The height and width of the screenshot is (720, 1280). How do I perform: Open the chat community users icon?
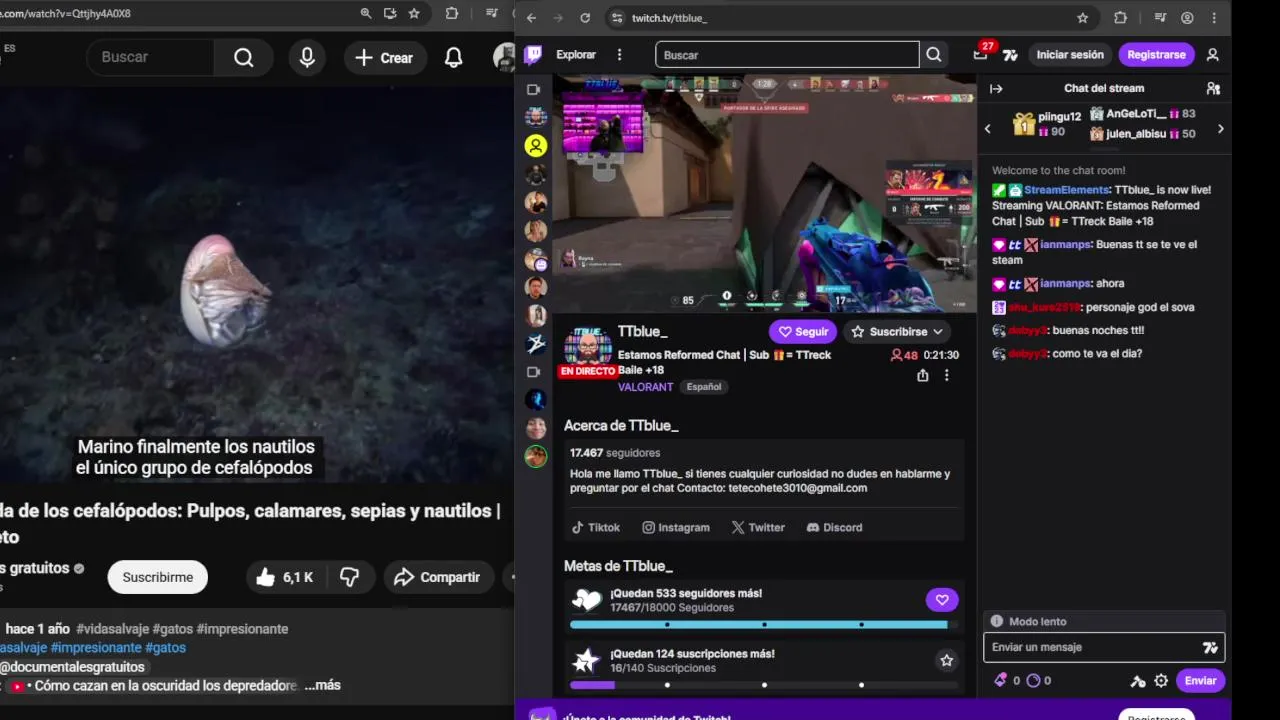(x=1213, y=89)
